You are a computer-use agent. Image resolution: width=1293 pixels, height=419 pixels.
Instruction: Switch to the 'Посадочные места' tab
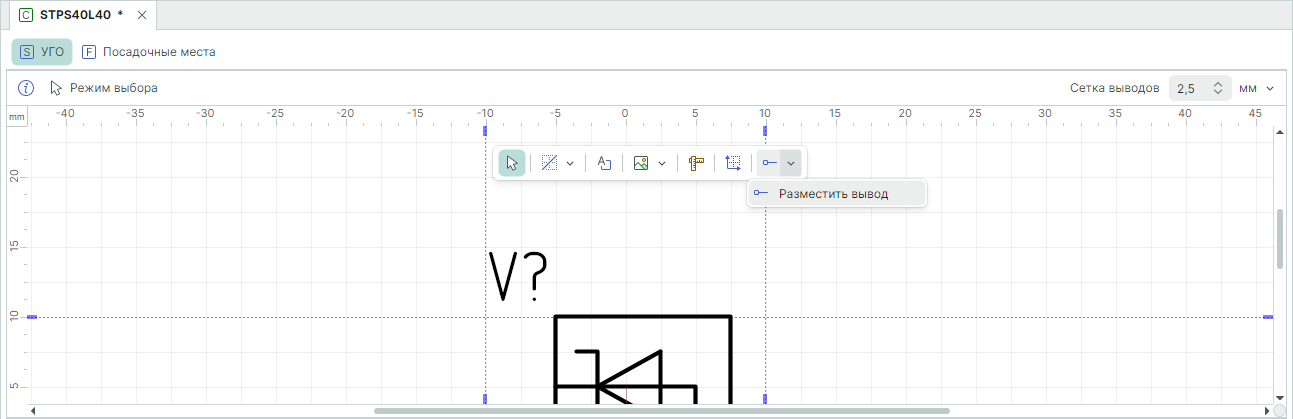click(149, 52)
